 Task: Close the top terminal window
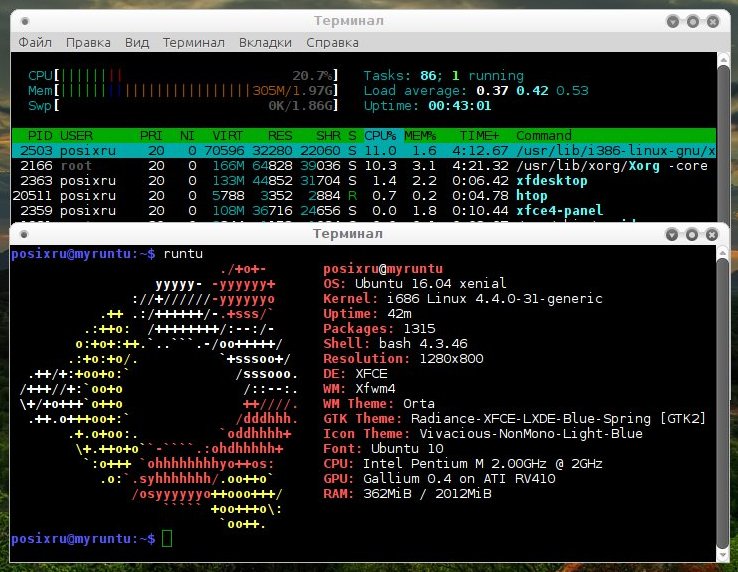point(713,21)
